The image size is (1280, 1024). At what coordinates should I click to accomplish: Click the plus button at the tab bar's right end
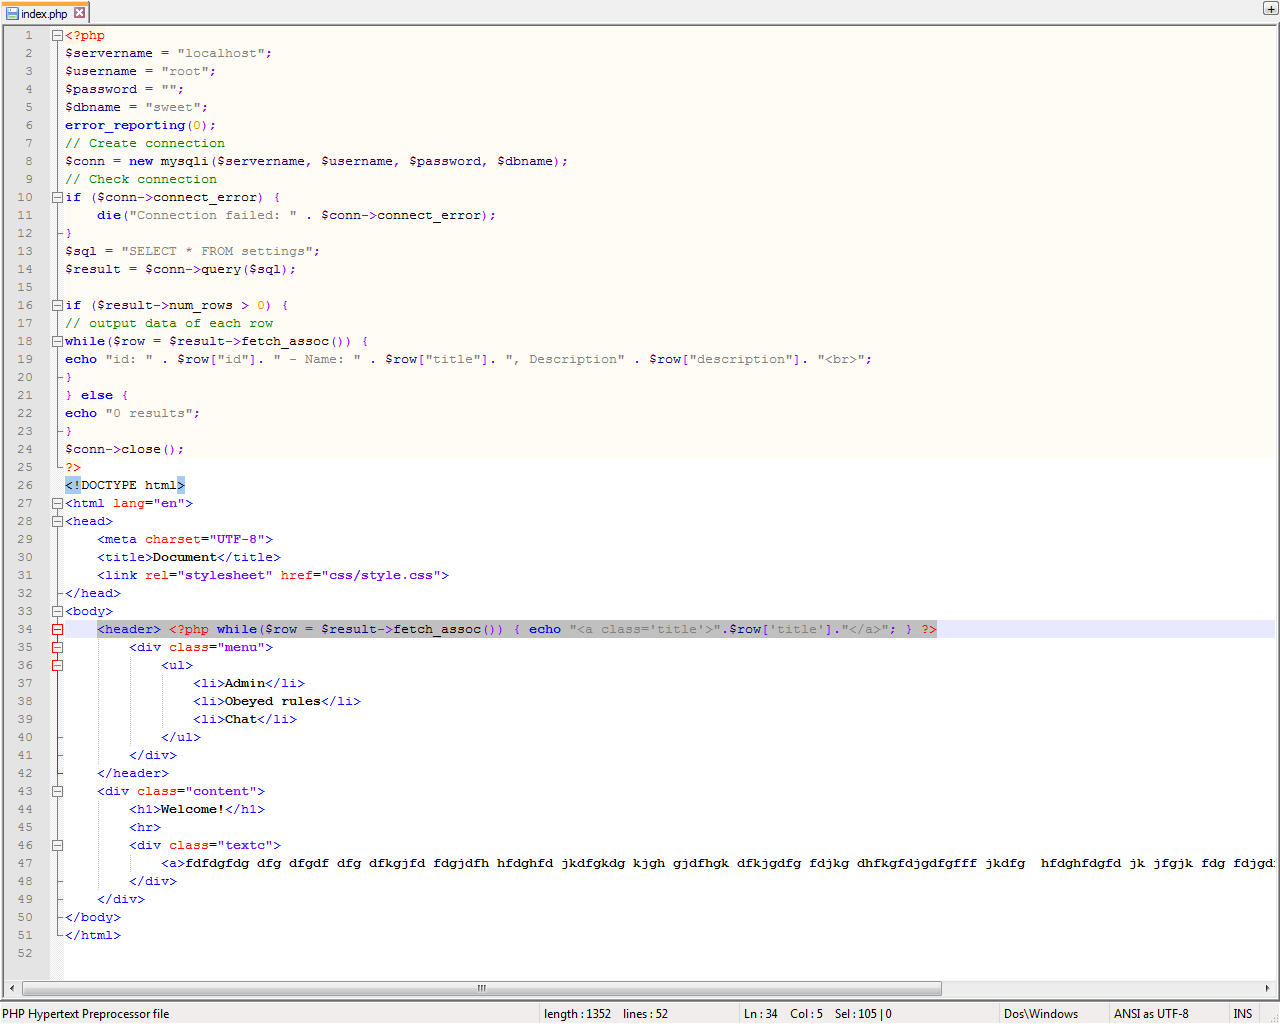point(1270,8)
